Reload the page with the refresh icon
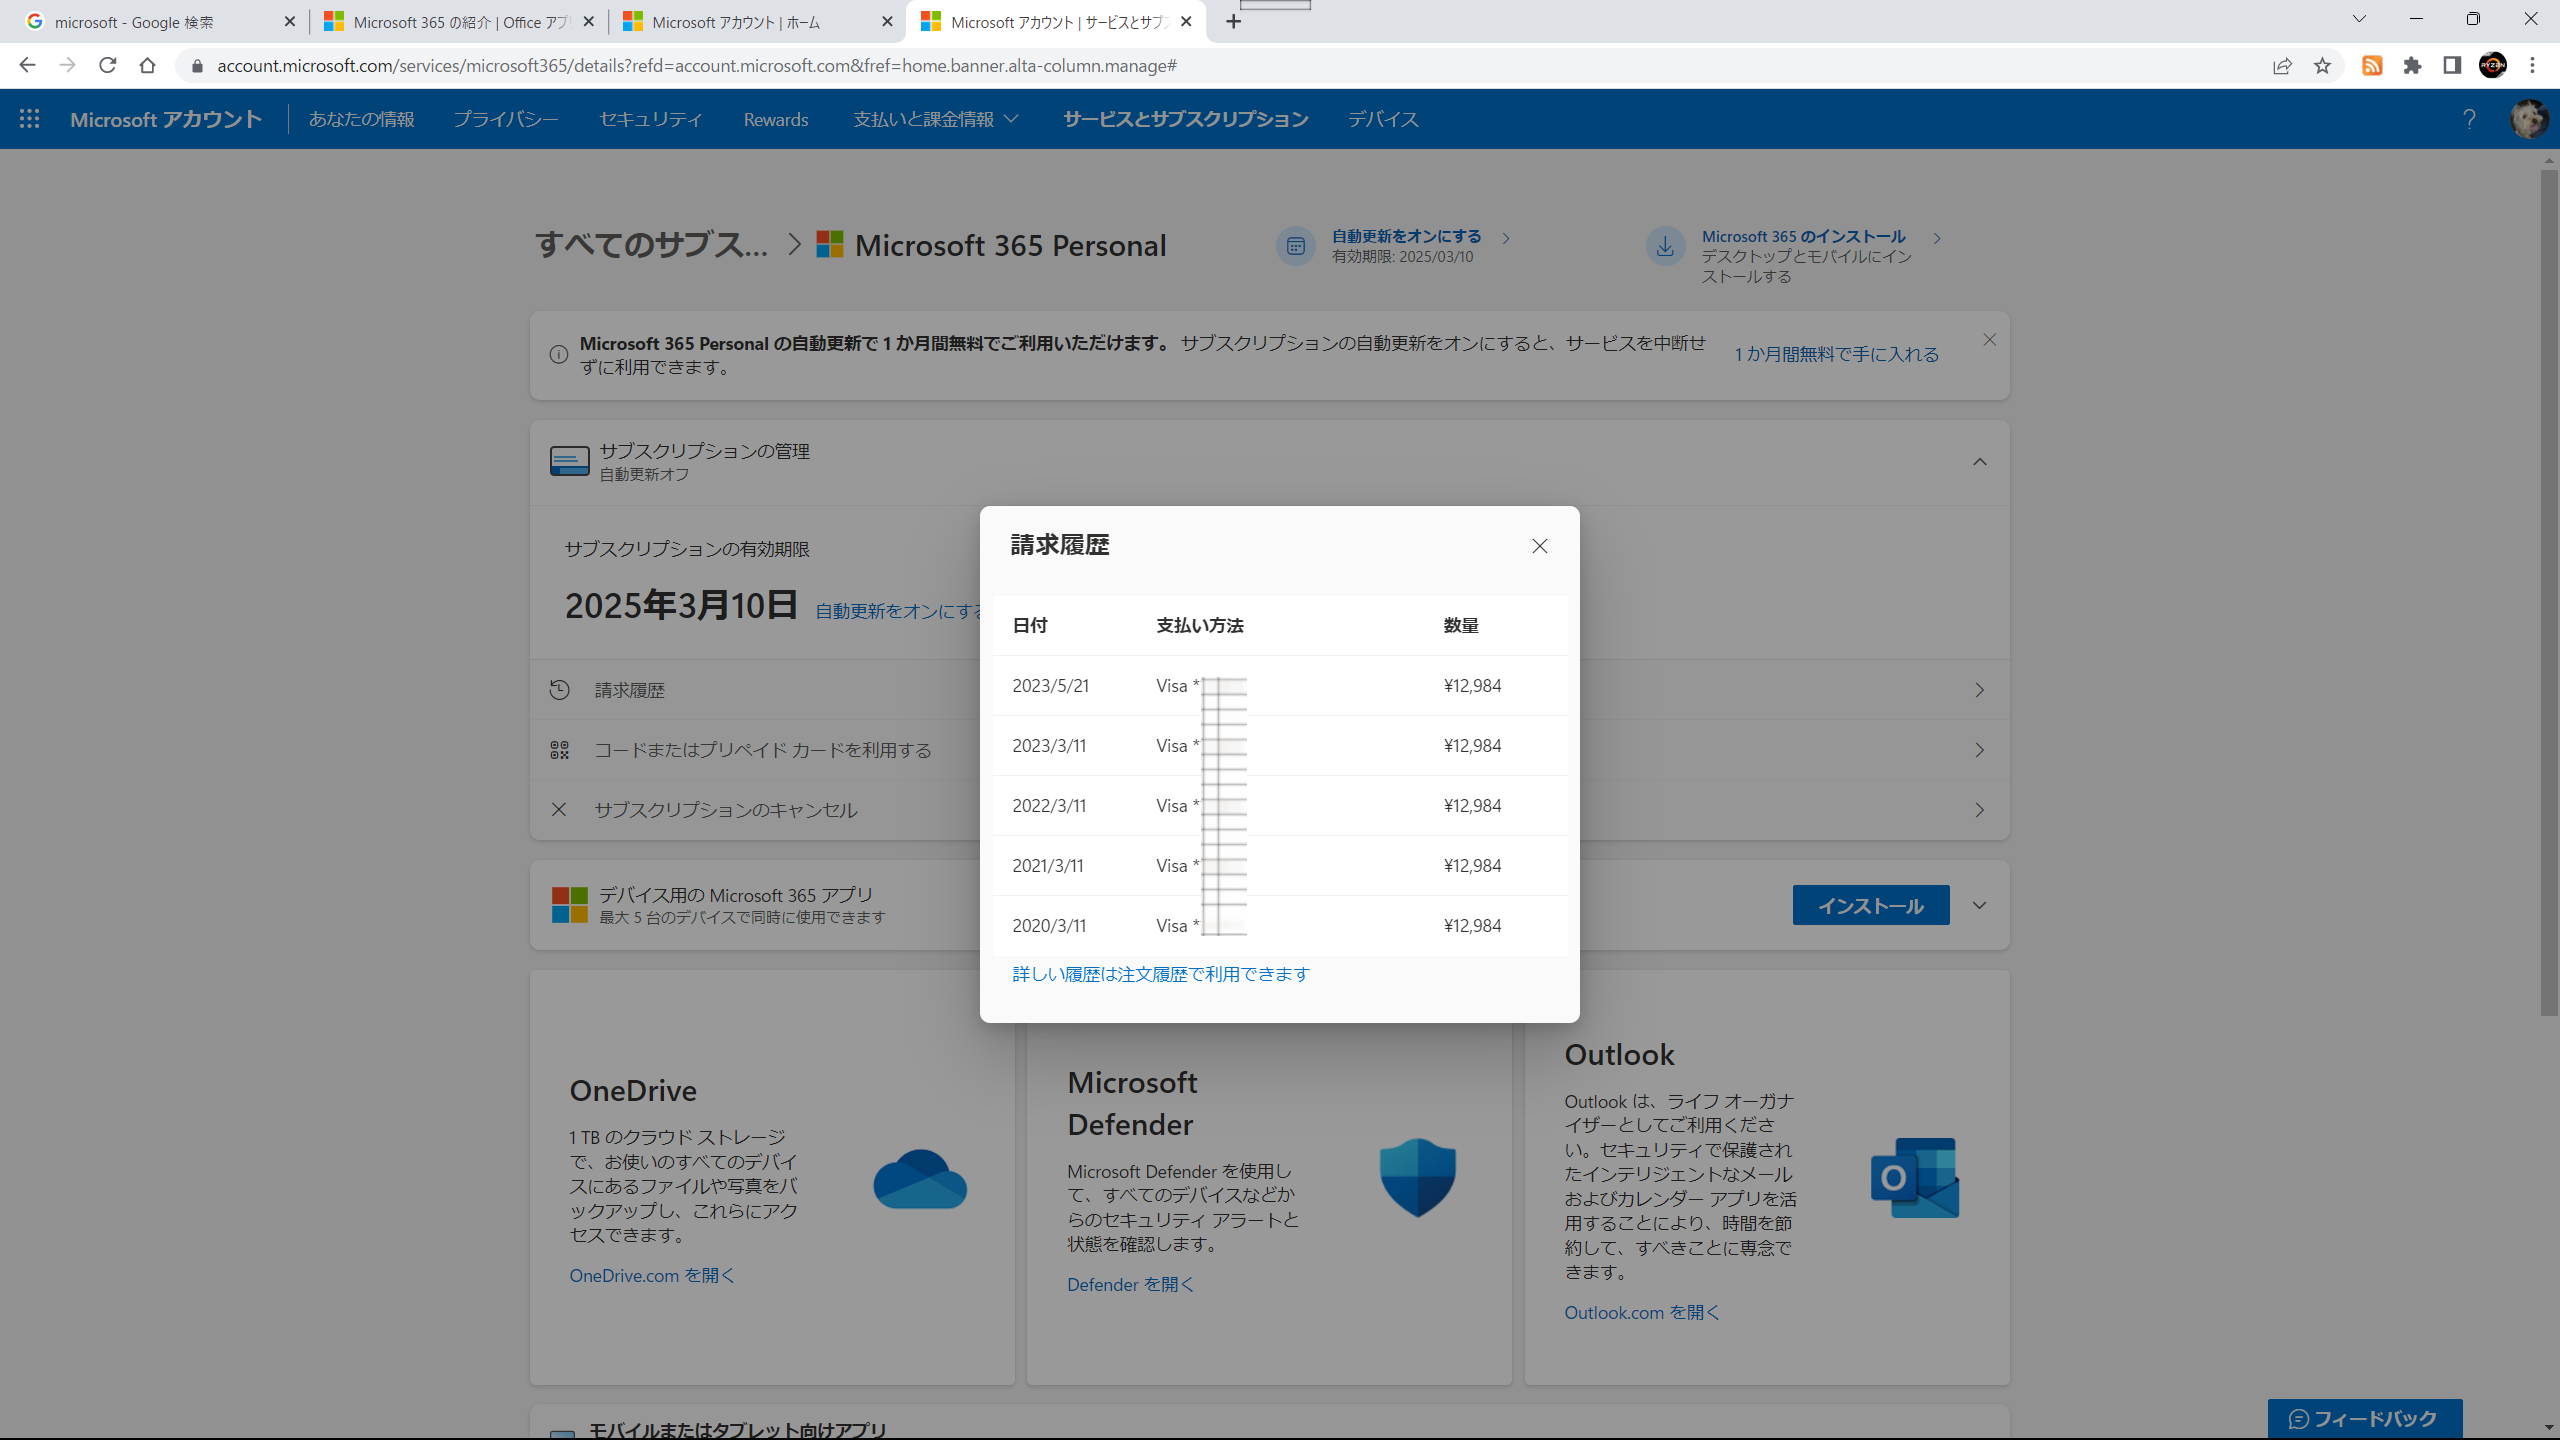This screenshot has height=1440, width=2560. (x=107, y=65)
